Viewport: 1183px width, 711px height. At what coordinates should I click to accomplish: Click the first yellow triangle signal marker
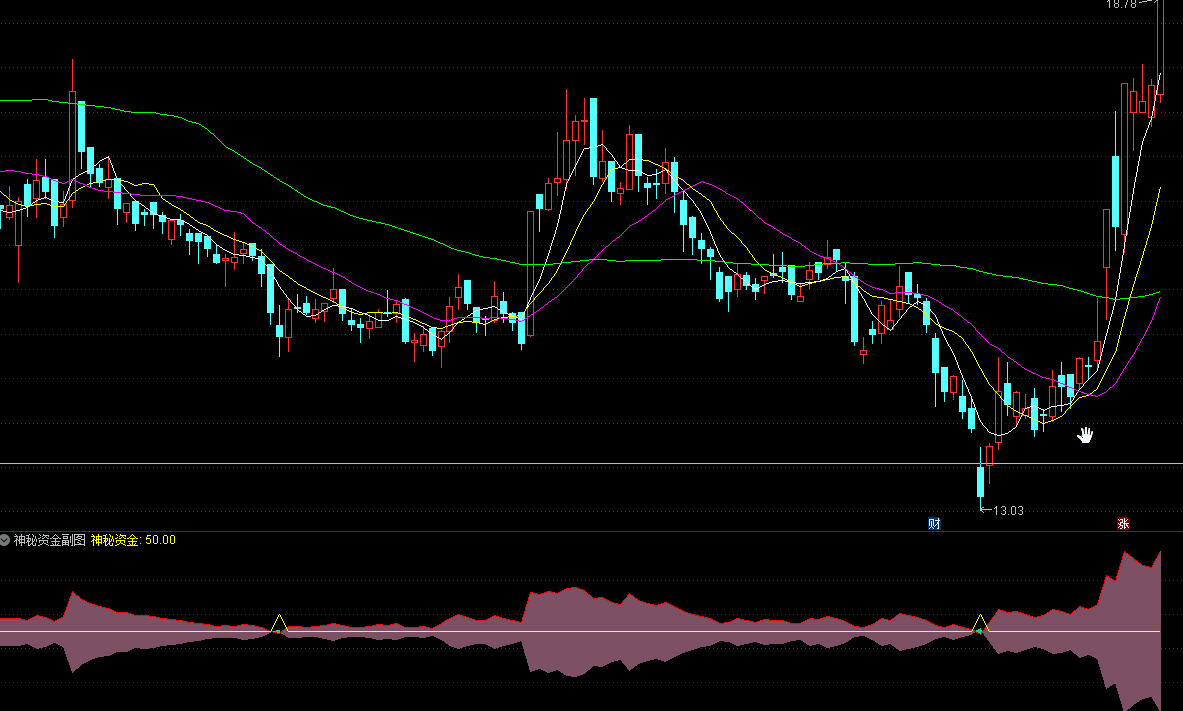(279, 623)
